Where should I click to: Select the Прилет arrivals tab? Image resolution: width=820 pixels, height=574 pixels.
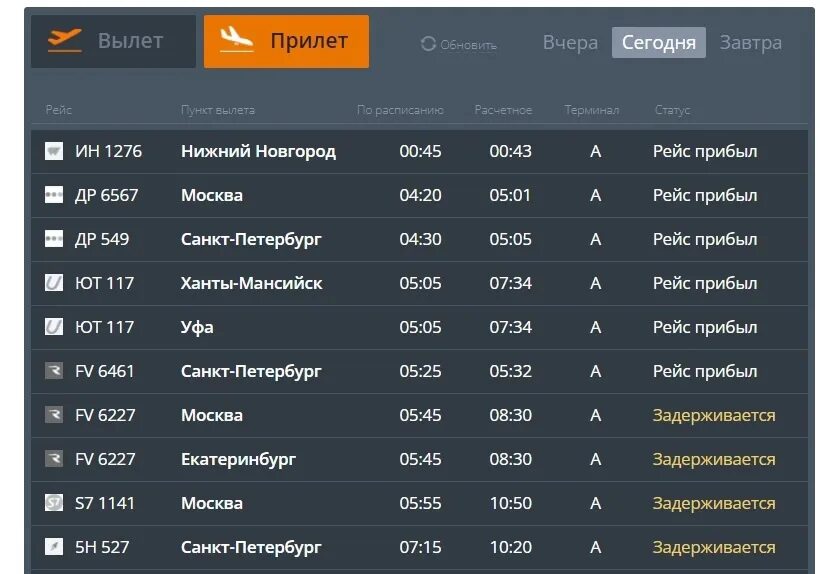pyautogui.click(x=286, y=42)
